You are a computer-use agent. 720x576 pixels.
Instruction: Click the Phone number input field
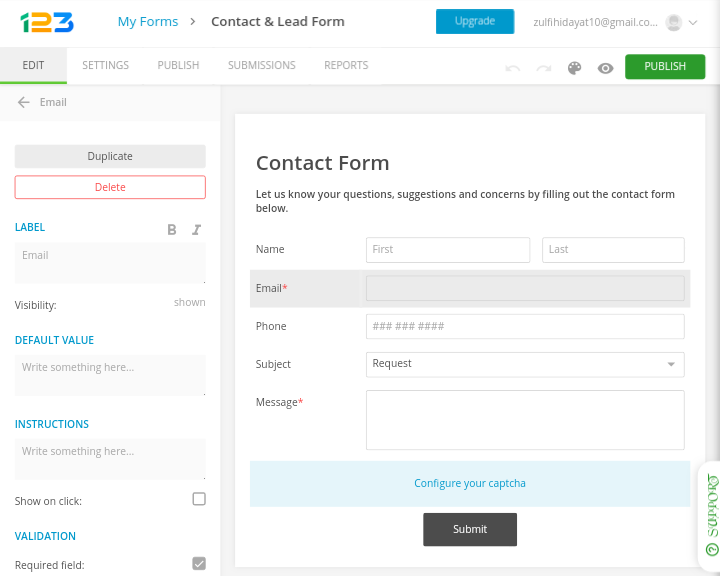tap(525, 327)
